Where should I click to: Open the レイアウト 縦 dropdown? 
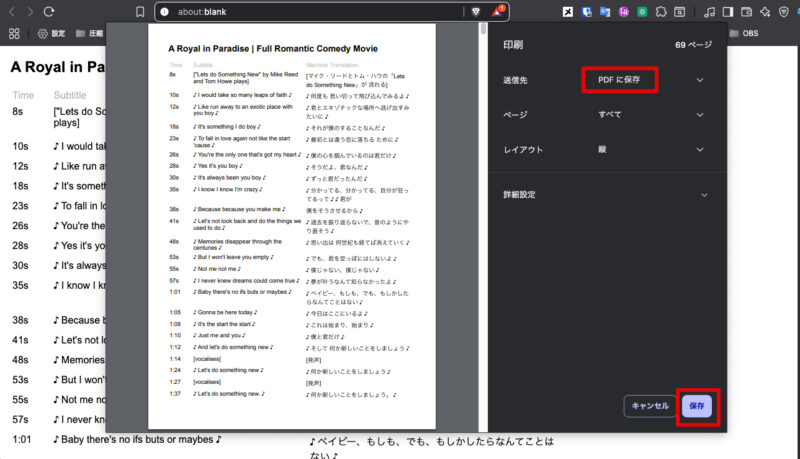click(650, 149)
